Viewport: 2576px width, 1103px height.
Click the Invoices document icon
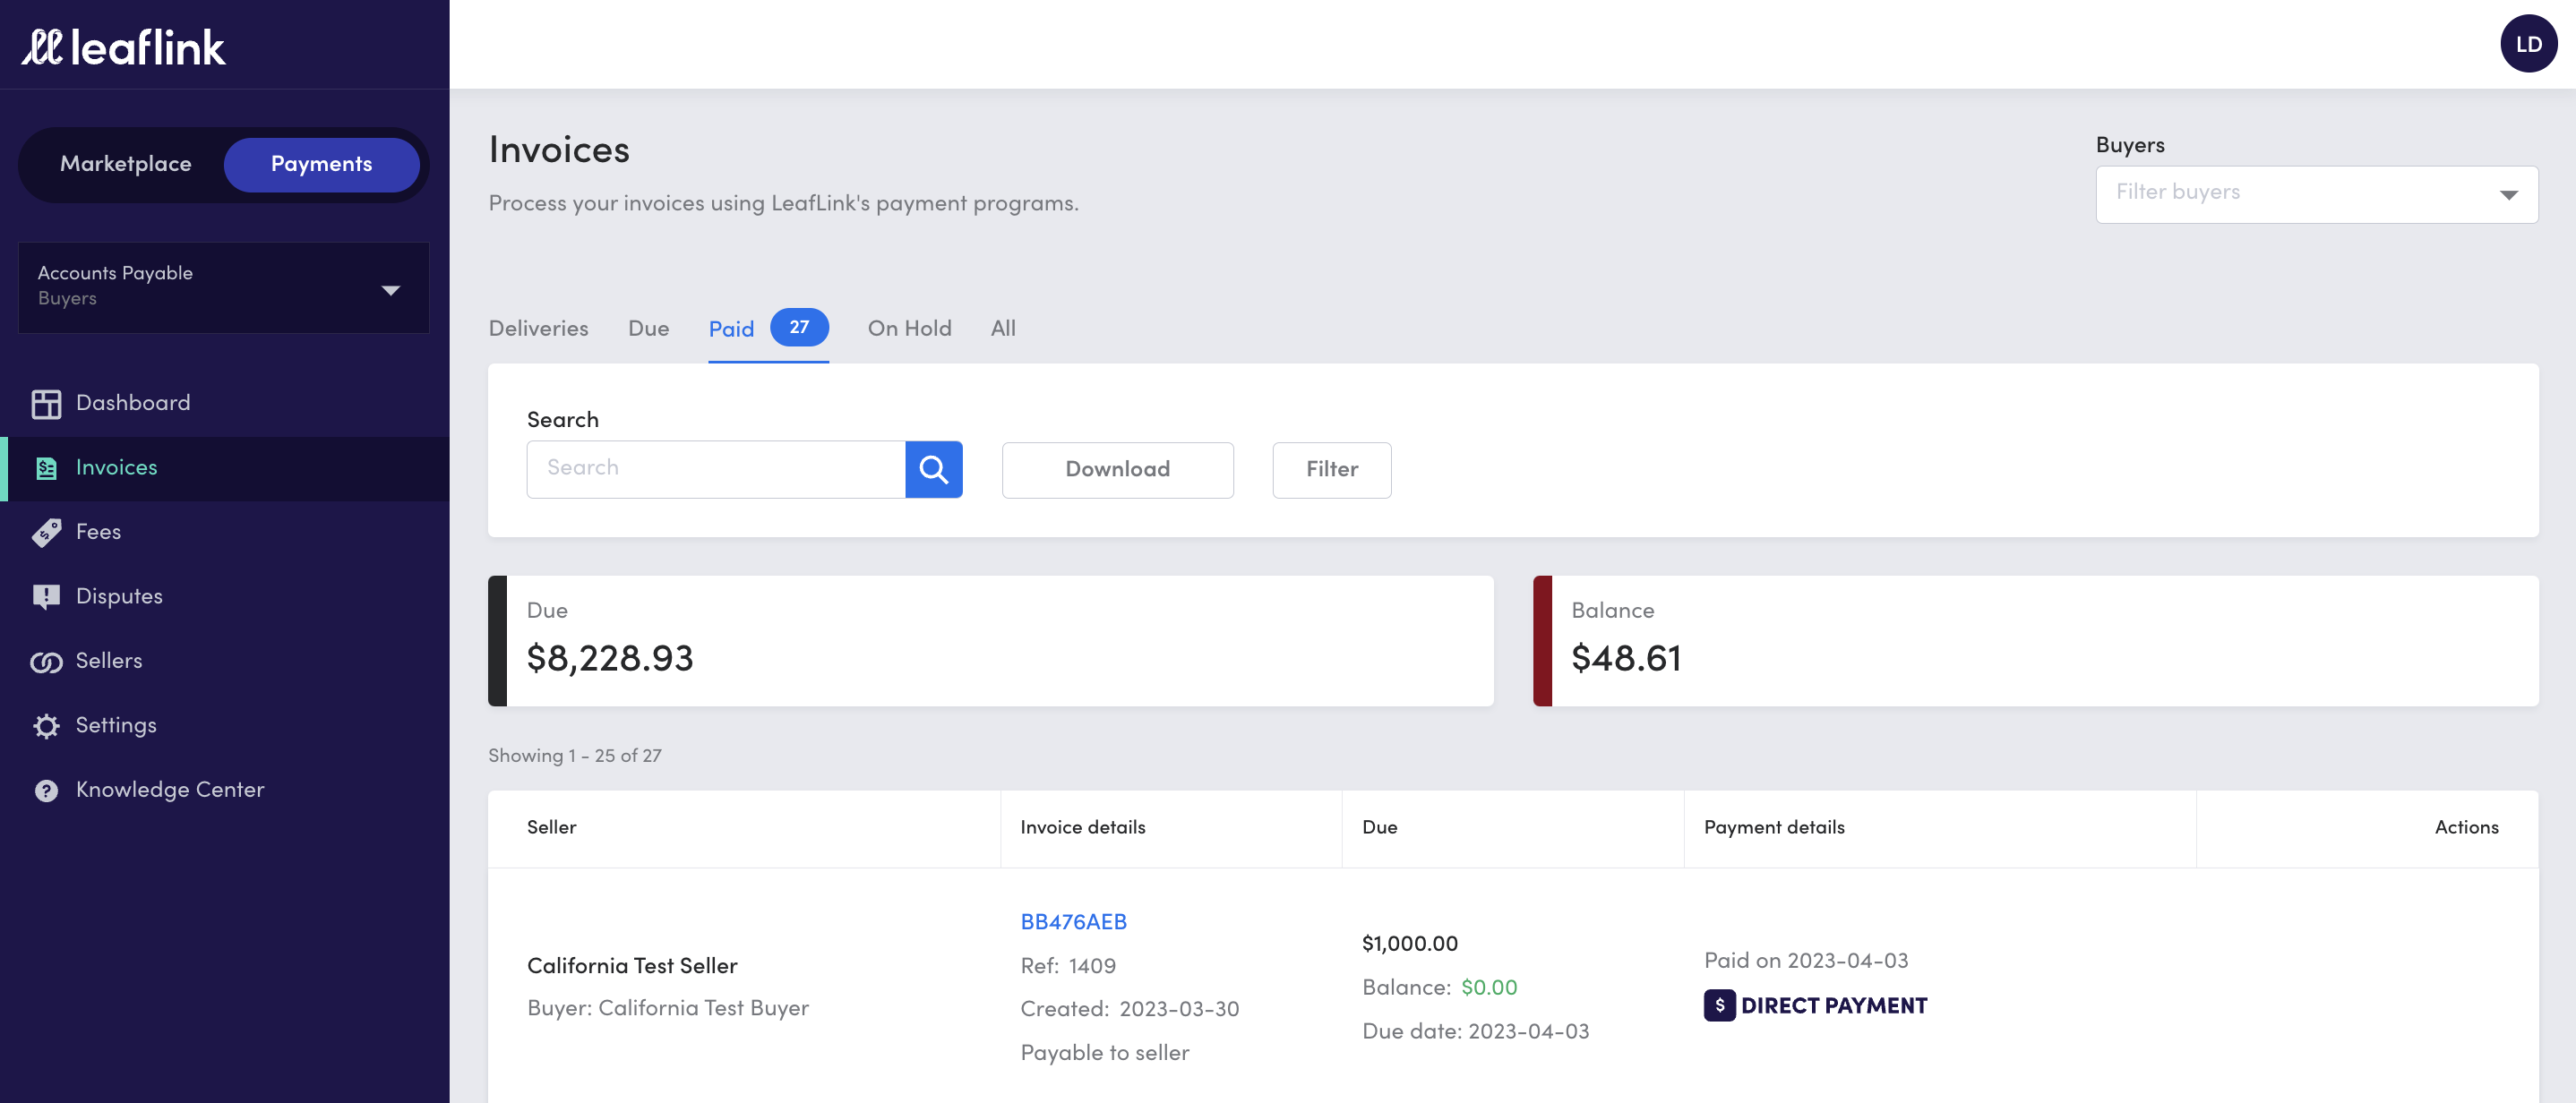[46, 467]
